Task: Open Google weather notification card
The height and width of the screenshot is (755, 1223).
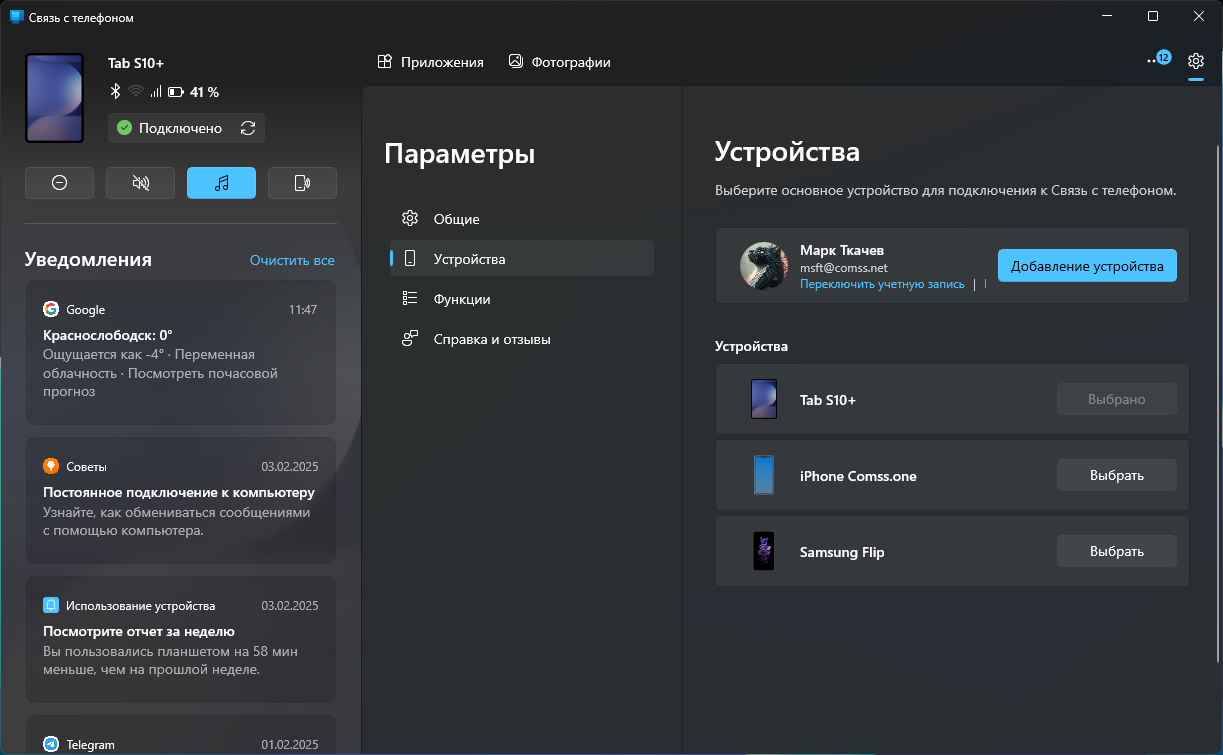Action: click(x=180, y=352)
